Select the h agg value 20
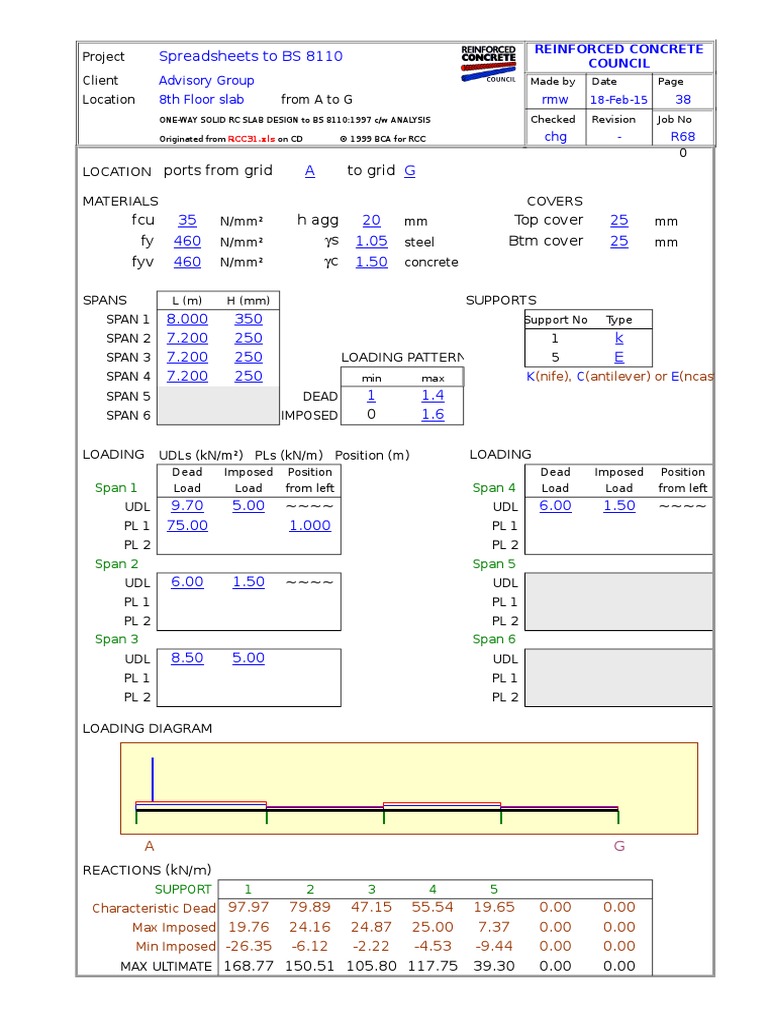Image resolution: width=768 pixels, height=1024 pixels. 371,221
